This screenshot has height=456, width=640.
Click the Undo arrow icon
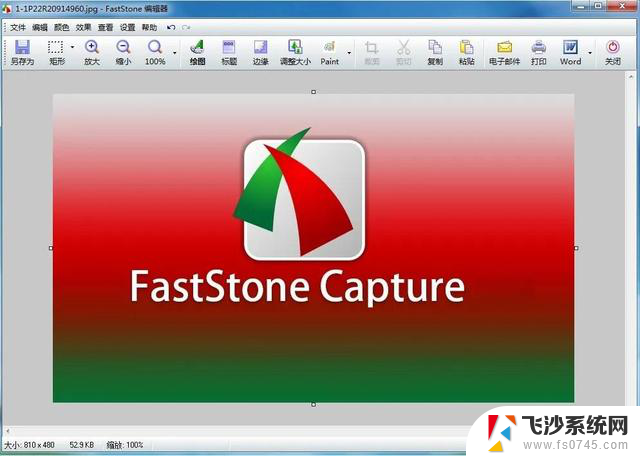pyautogui.click(x=171, y=27)
